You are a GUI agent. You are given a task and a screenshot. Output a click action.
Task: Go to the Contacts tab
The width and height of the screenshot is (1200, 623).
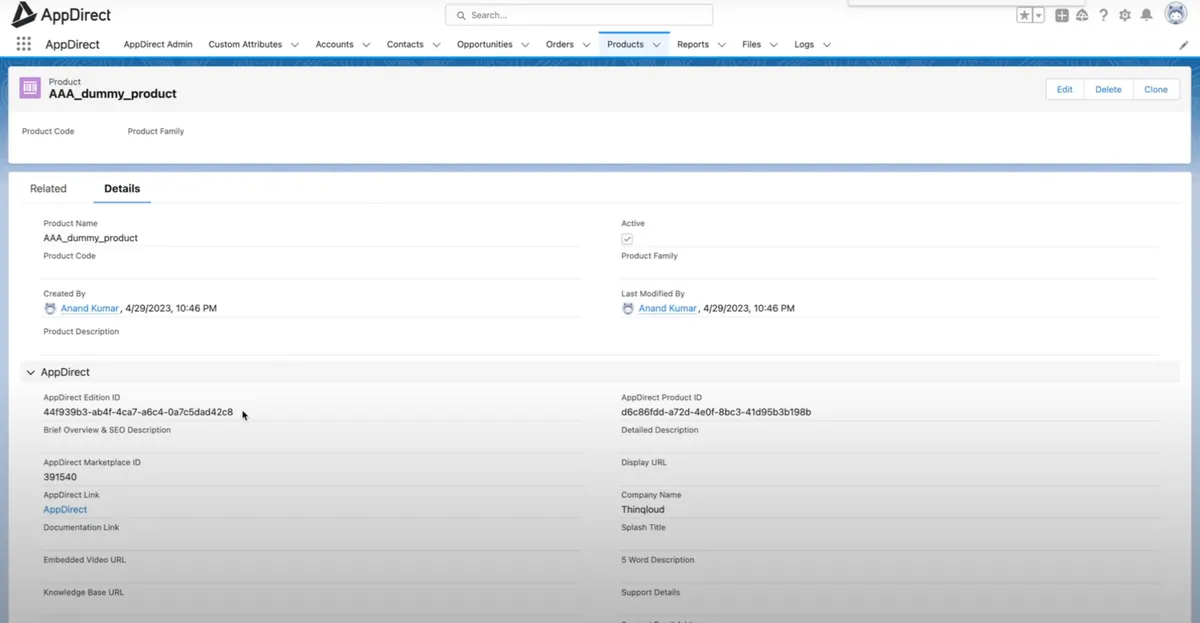[x=405, y=45]
